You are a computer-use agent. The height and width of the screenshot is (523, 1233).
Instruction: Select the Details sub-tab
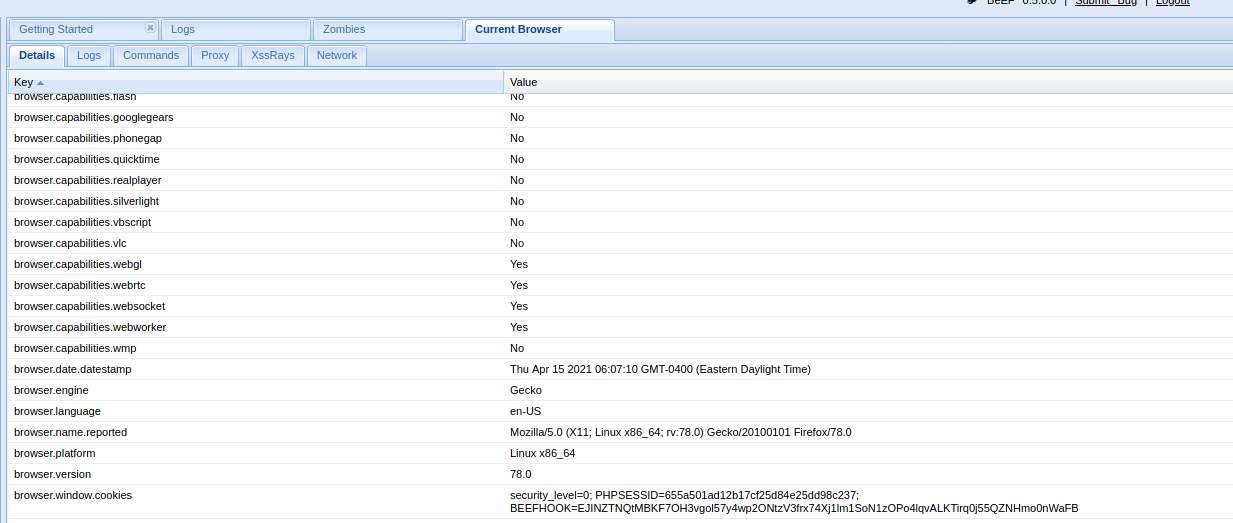coord(37,56)
